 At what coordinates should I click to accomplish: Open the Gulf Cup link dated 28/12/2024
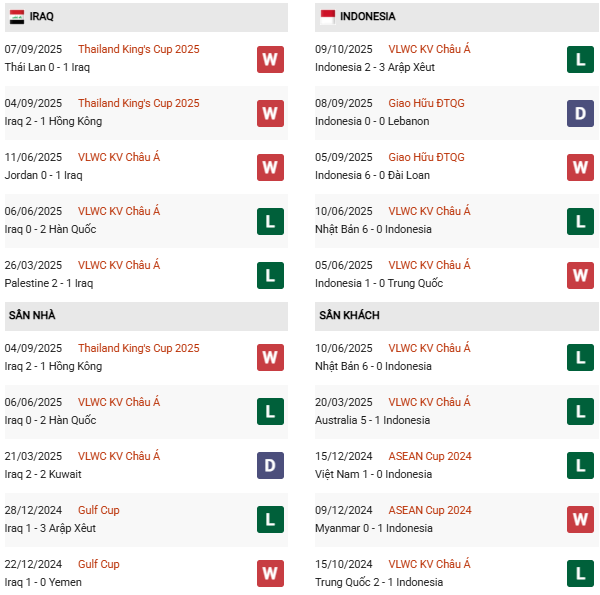click(x=98, y=510)
